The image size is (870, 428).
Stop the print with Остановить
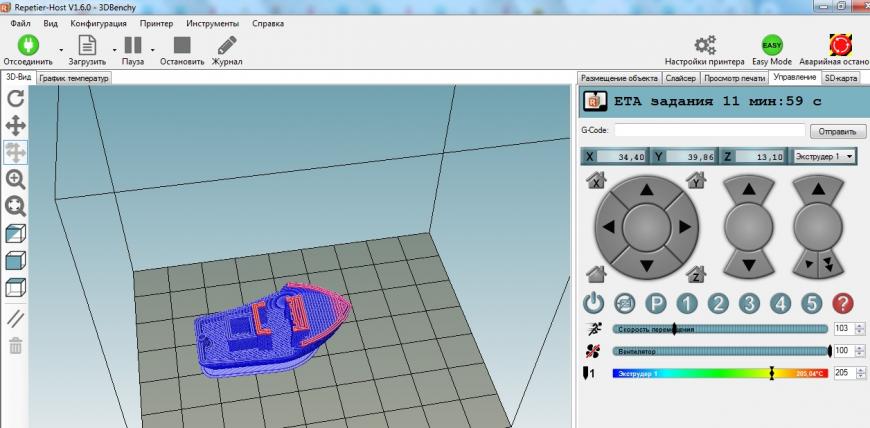coord(182,45)
